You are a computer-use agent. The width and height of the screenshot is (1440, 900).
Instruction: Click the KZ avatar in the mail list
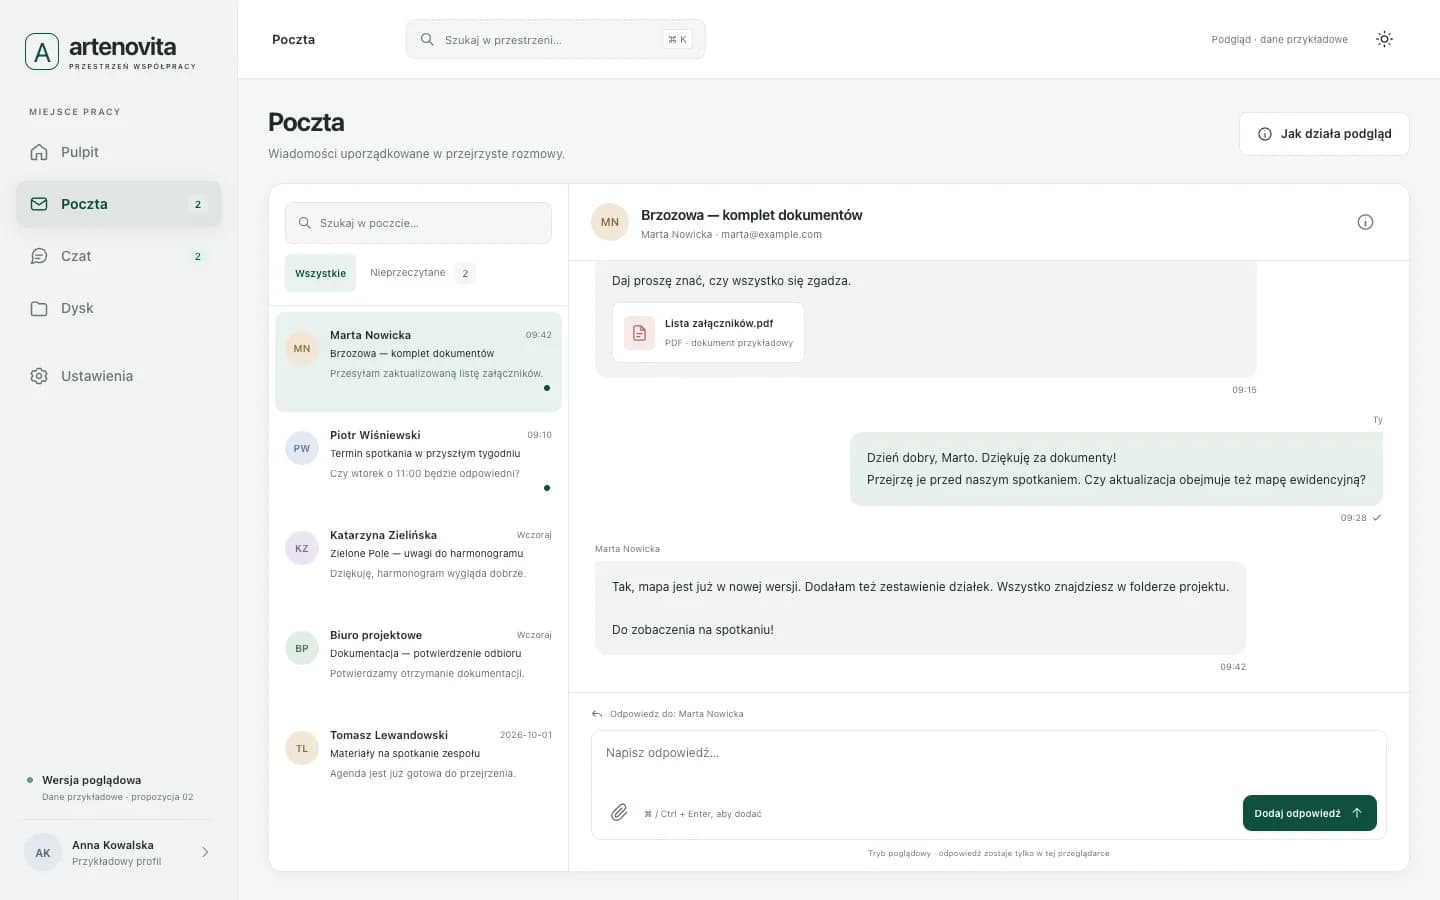coord(302,548)
